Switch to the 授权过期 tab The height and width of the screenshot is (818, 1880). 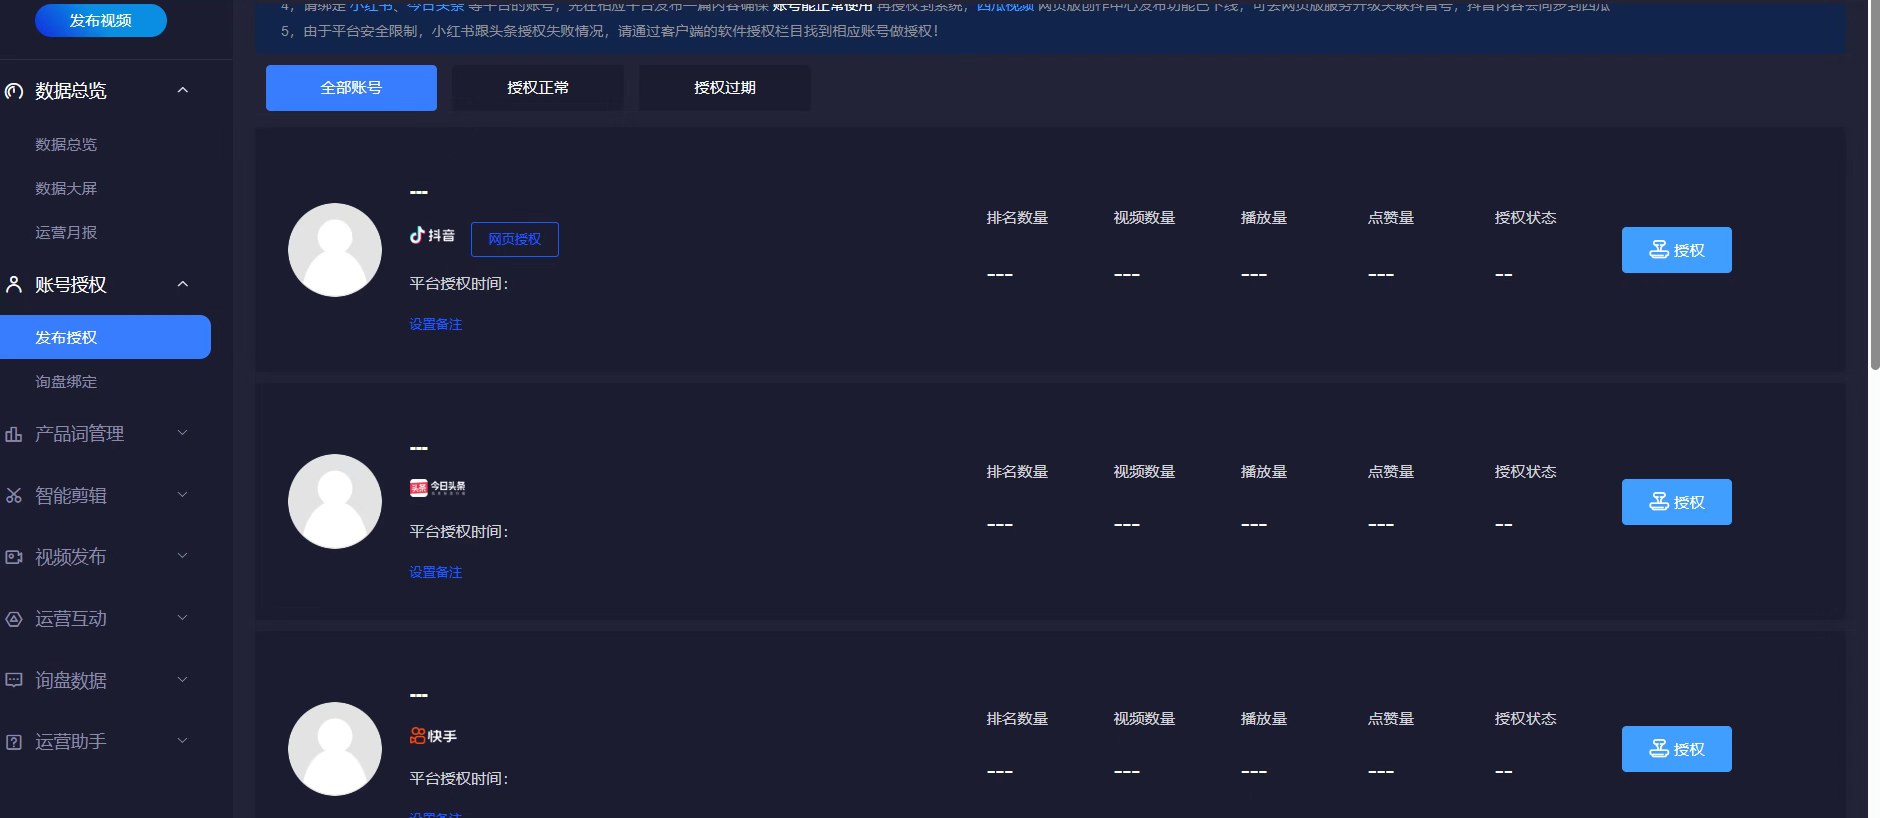[x=725, y=88]
